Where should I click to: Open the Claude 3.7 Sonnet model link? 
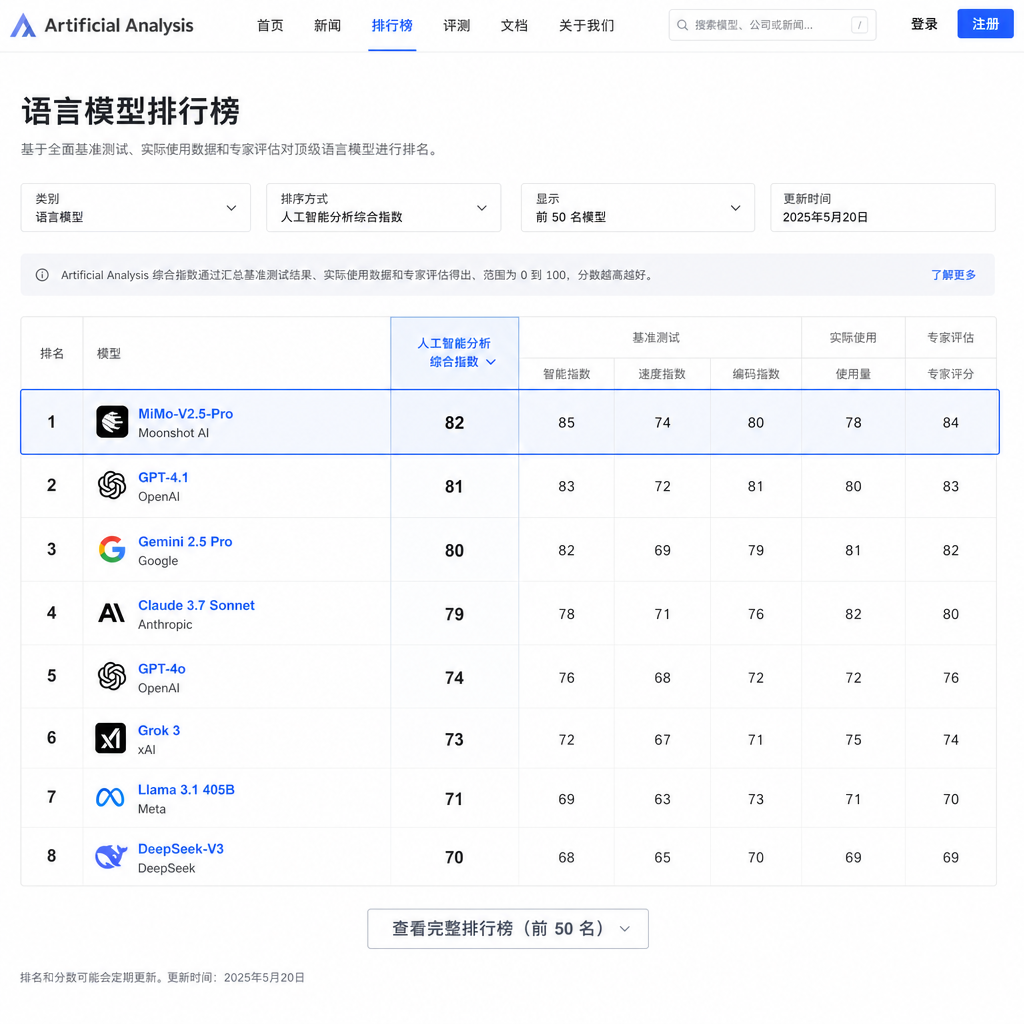196,605
